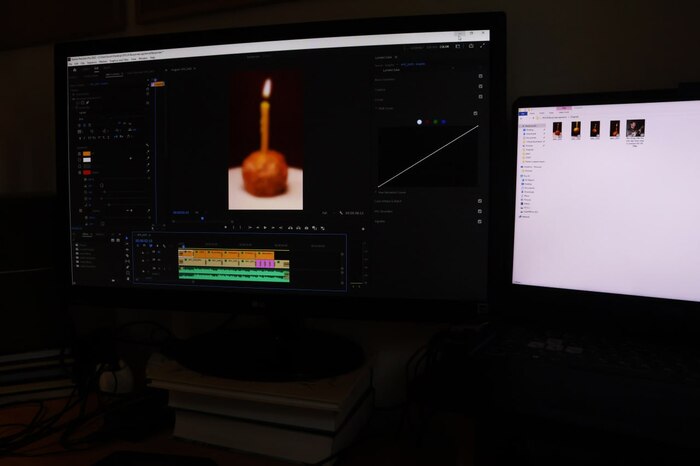Click the Program monitor playhead timecode

pos(181,212)
